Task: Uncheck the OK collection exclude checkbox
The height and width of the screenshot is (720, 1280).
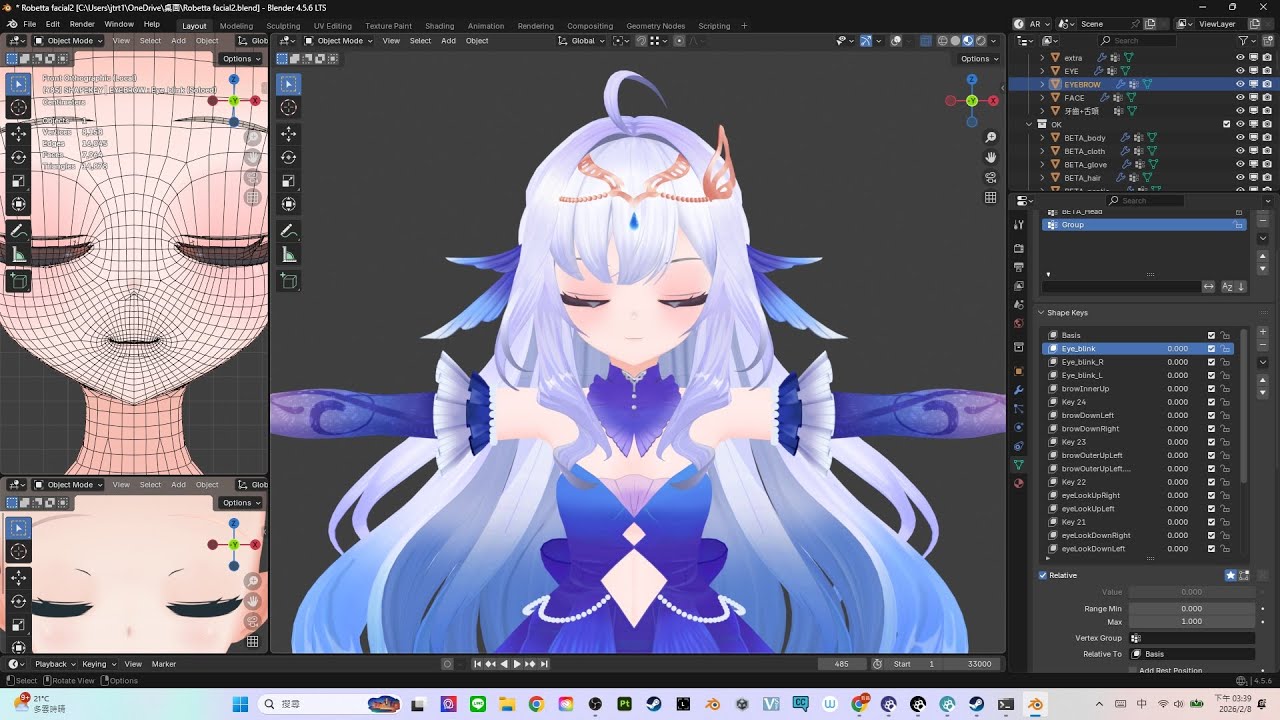Action: (x=1227, y=124)
